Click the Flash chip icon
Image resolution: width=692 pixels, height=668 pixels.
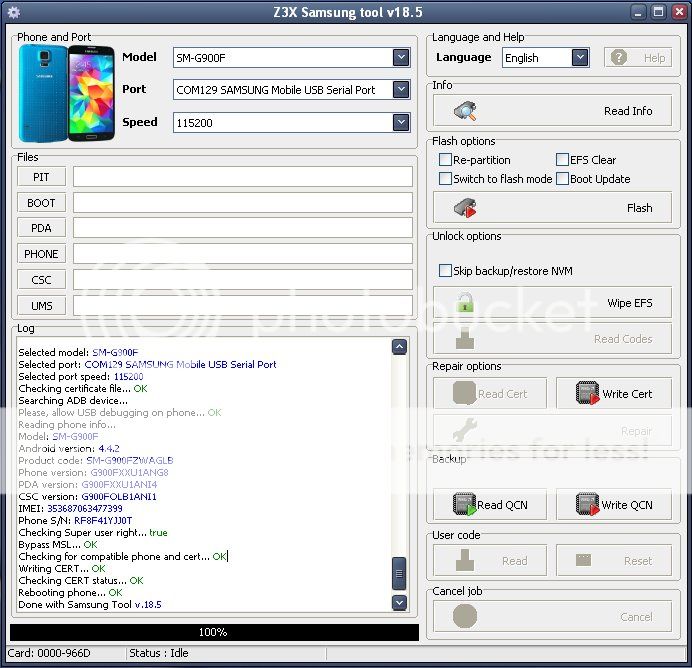point(465,208)
